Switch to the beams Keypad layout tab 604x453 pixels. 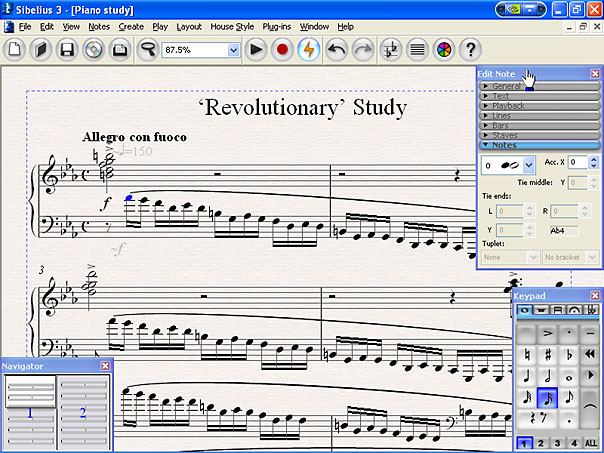(557, 310)
